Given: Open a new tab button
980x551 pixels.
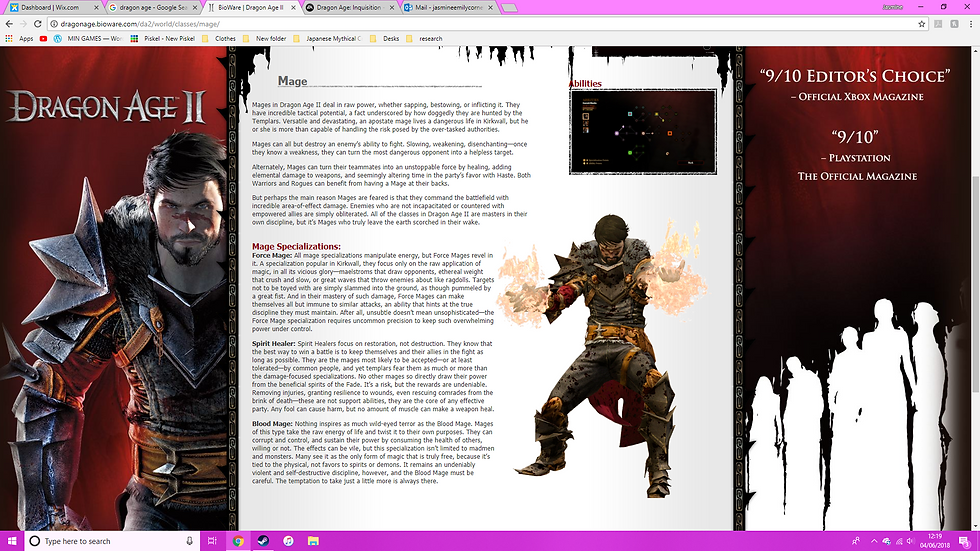Looking at the screenshot, I should (509, 8).
